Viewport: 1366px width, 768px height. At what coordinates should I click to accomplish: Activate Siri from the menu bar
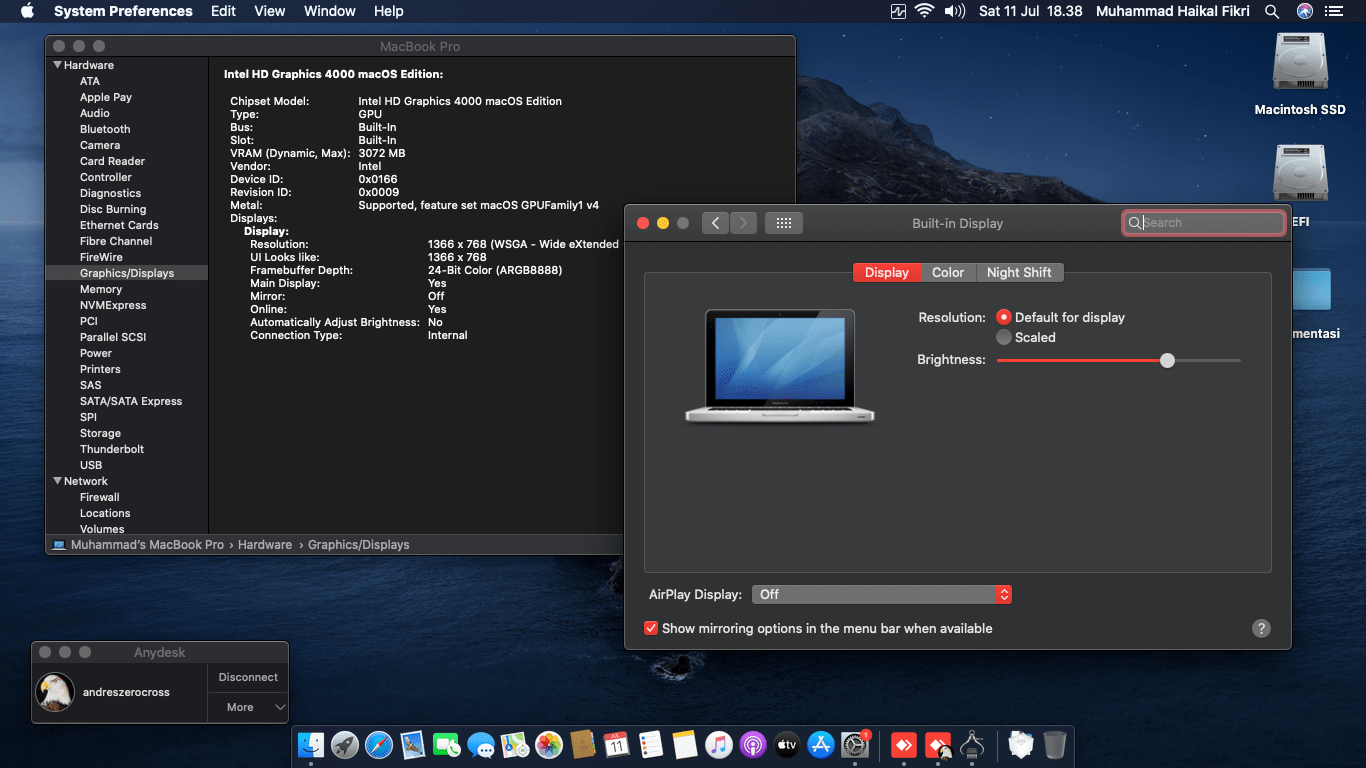click(1304, 11)
